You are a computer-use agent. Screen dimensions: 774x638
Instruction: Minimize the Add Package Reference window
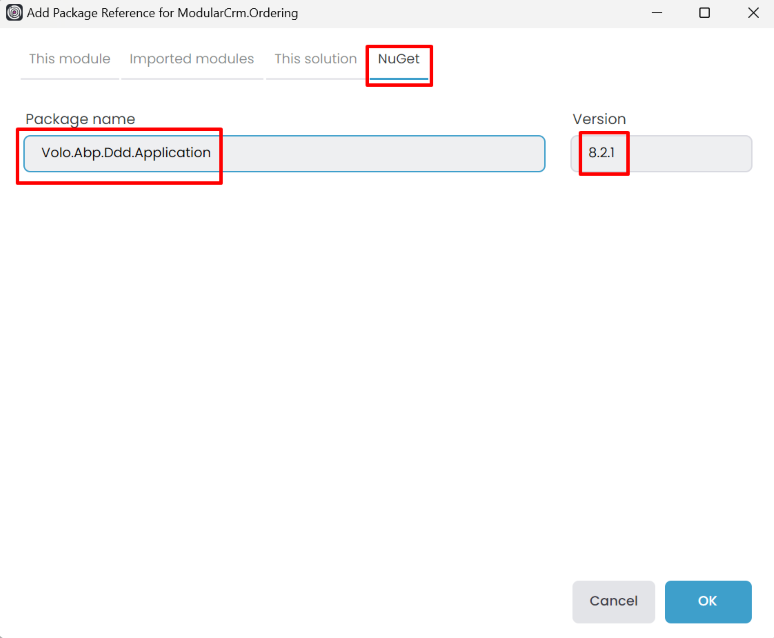pyautogui.click(x=657, y=13)
